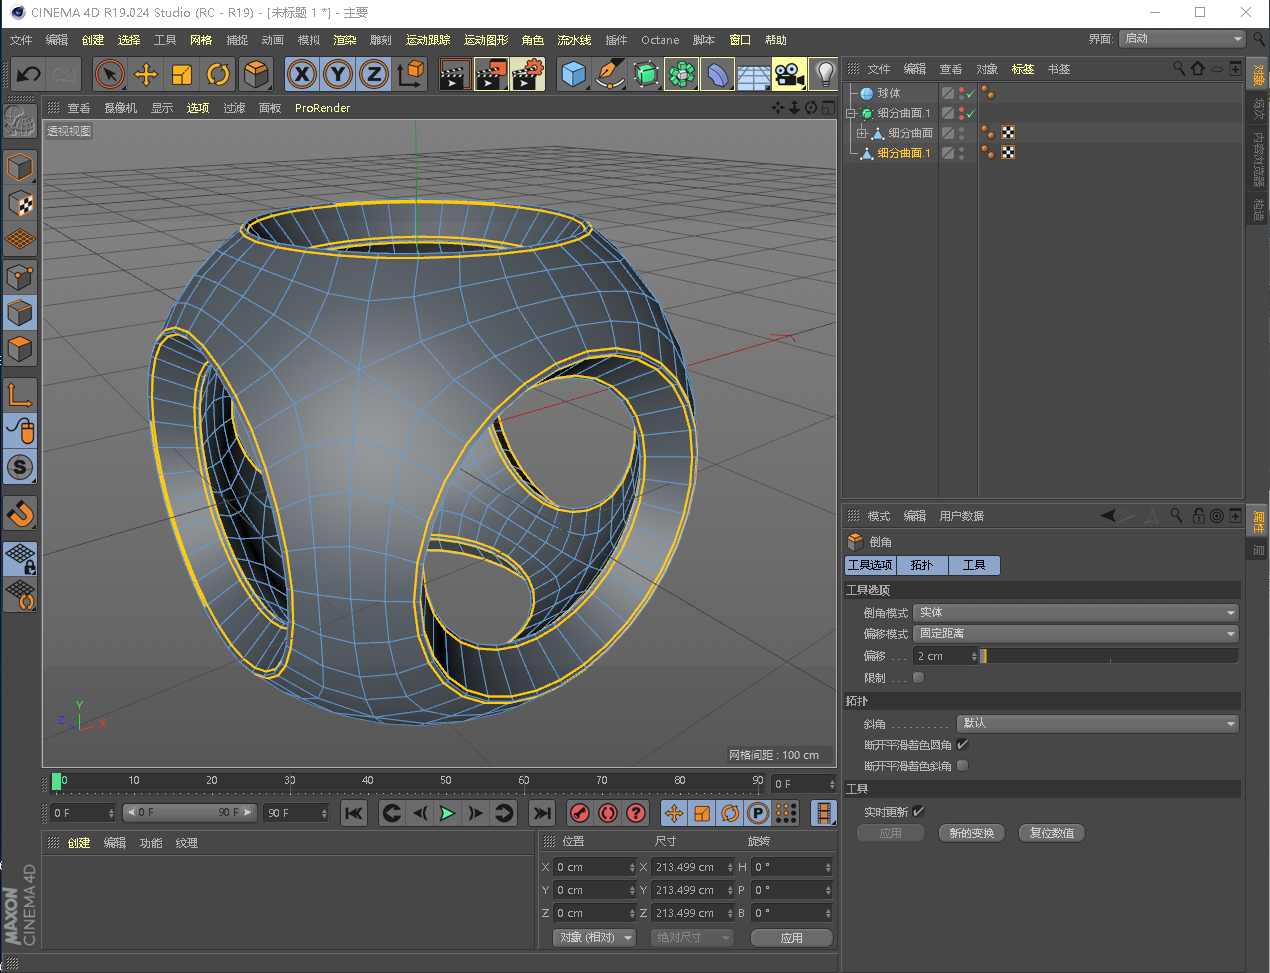Click the Camera object icon

click(x=788, y=74)
